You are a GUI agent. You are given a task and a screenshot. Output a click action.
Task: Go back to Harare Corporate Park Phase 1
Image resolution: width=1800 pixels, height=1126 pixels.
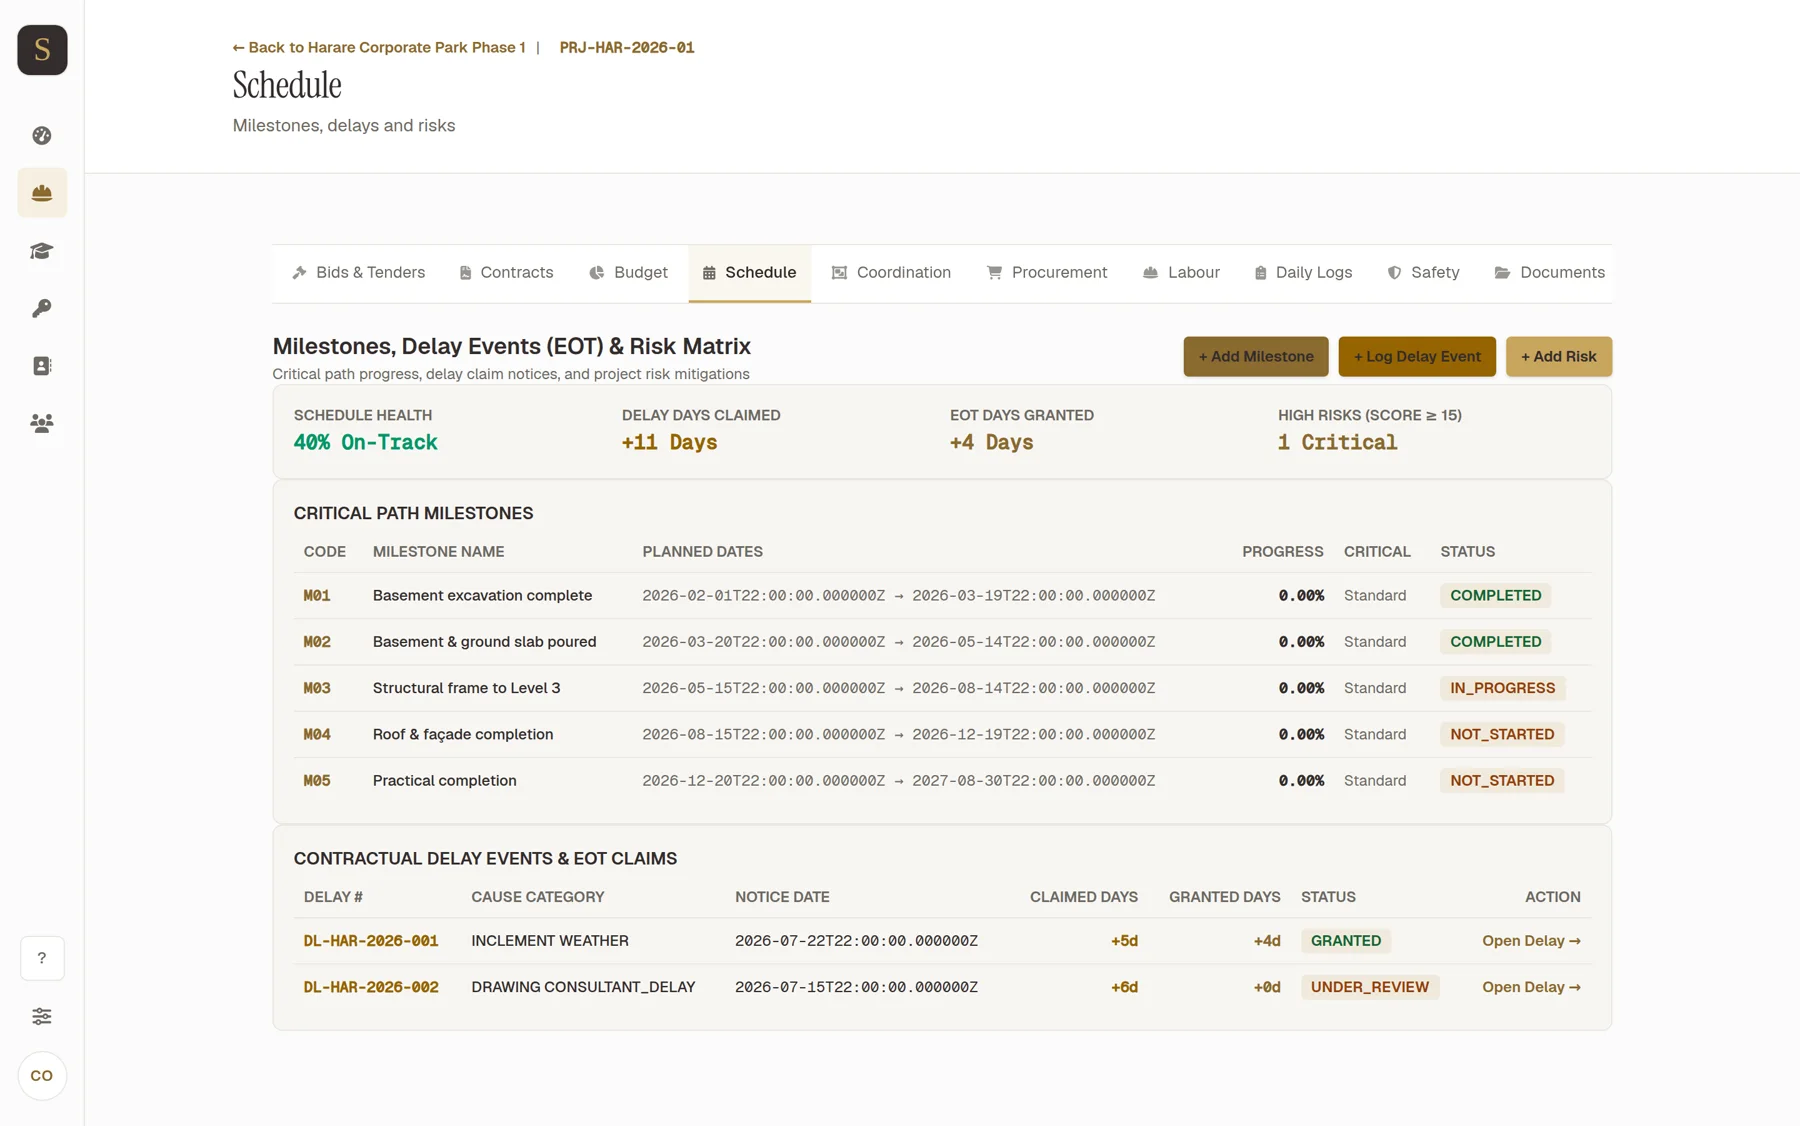[x=379, y=48]
